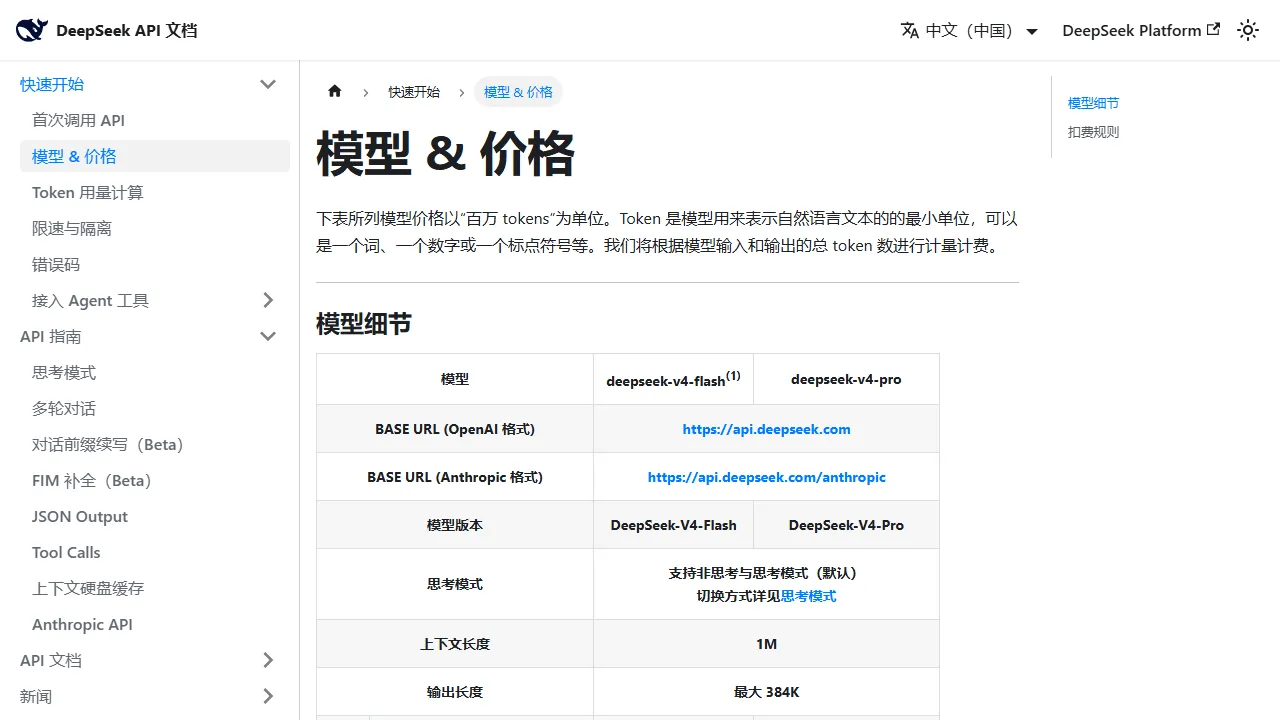Open 上下文硬盘缓存 sidebar page
Screen dimensions: 1280x720
click(155, 588)
